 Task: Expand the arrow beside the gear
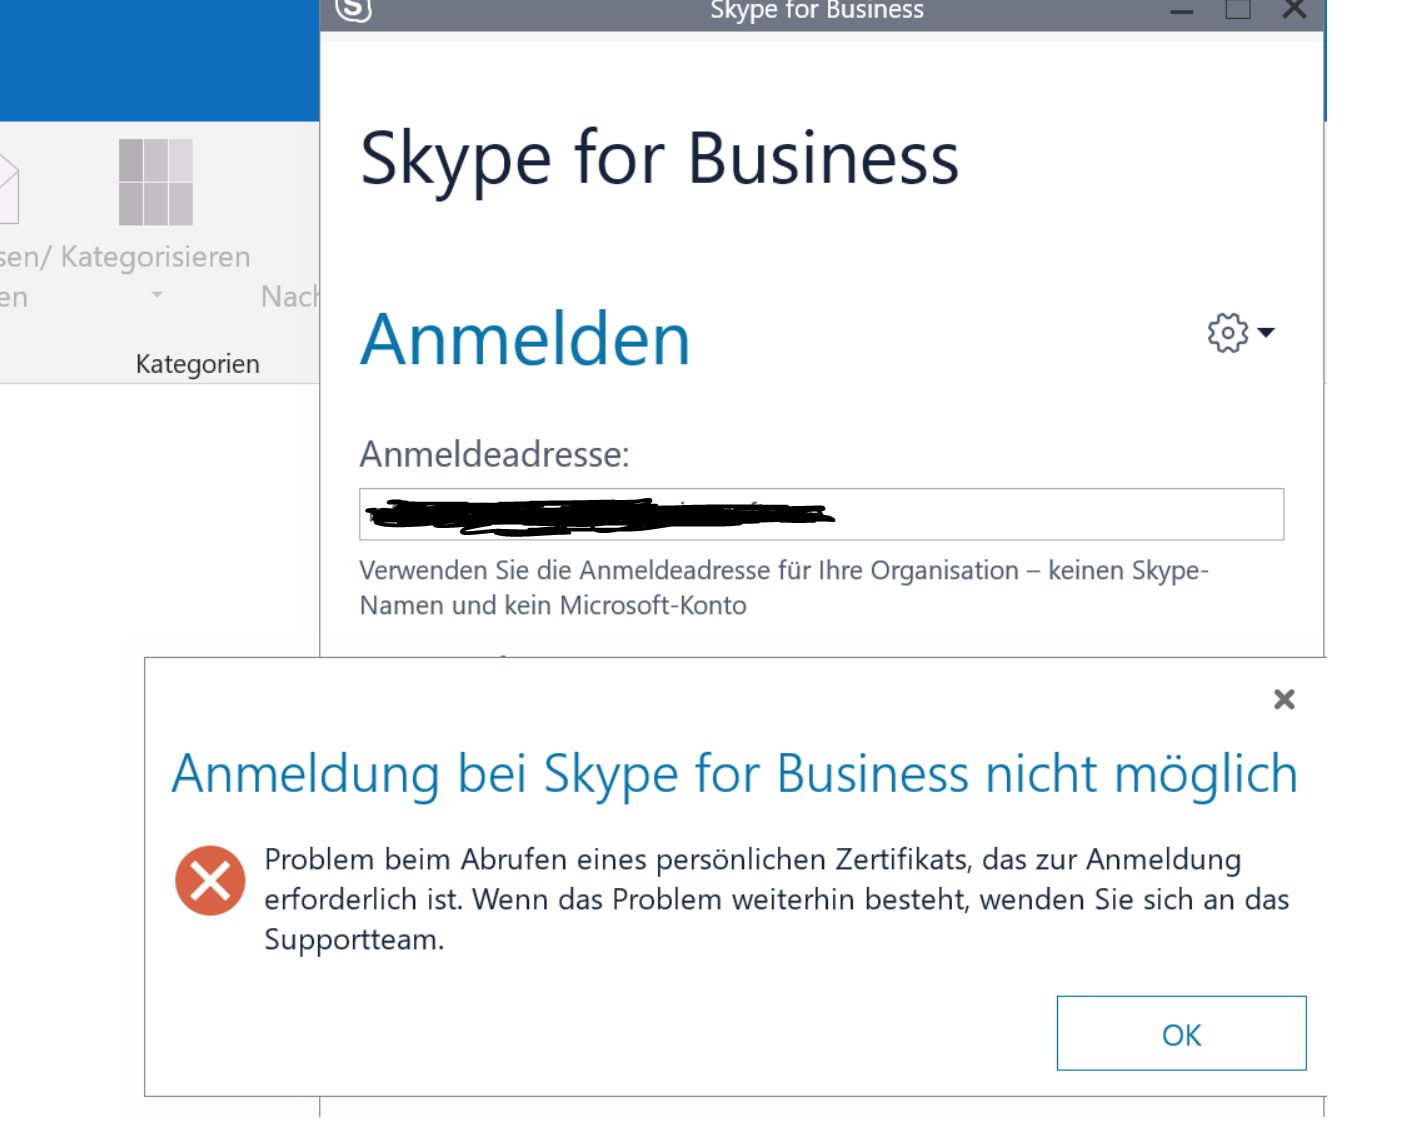1266,332
